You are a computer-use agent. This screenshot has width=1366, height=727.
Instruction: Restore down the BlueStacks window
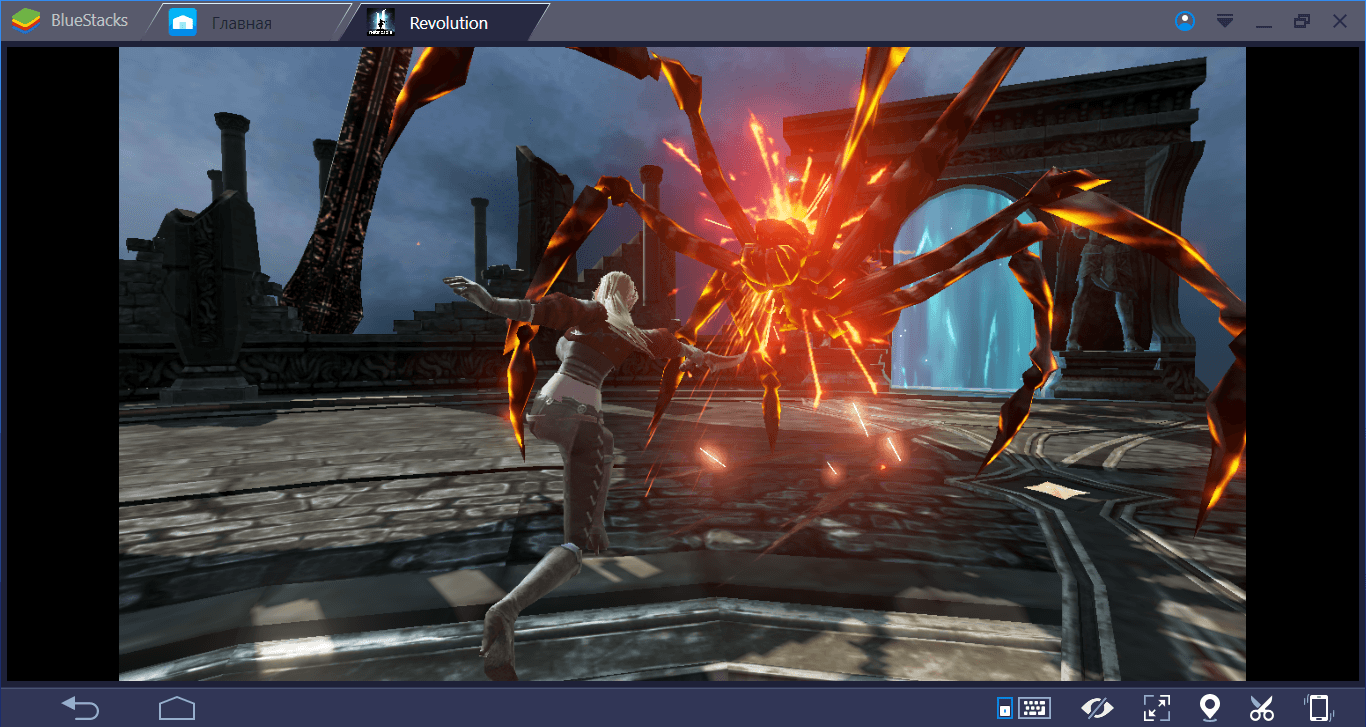tap(1301, 21)
